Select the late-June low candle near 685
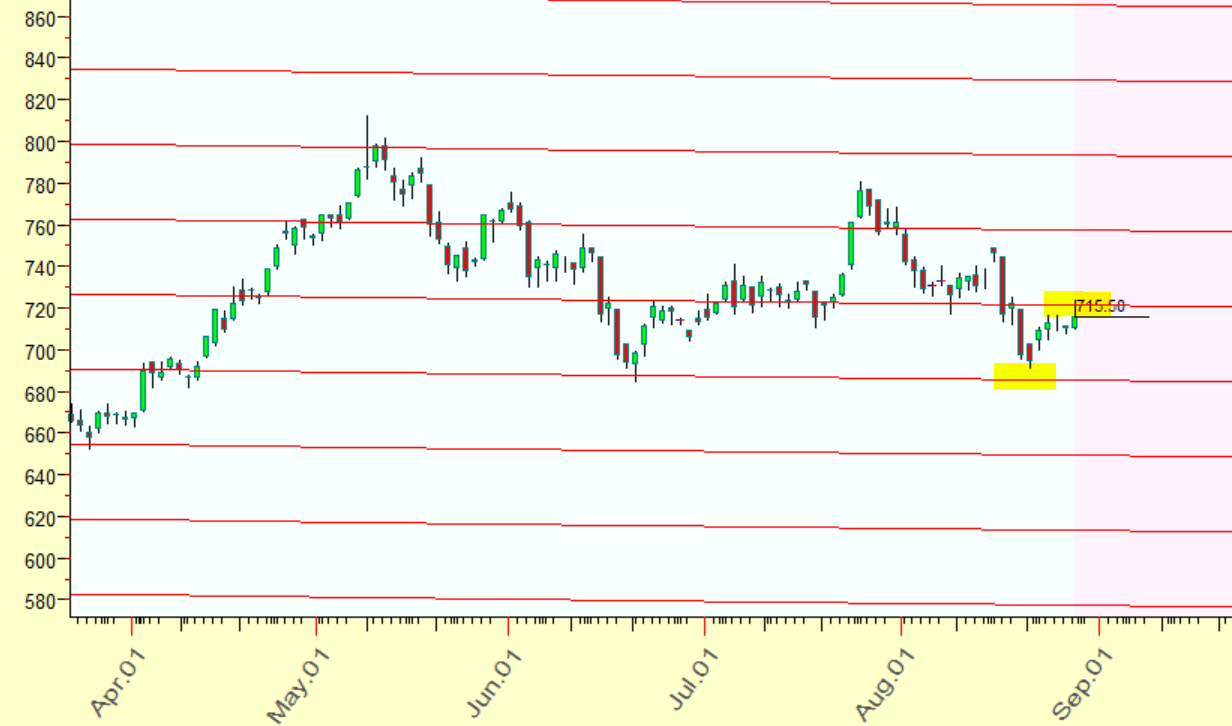This screenshot has height=726, width=1232. coord(635,364)
